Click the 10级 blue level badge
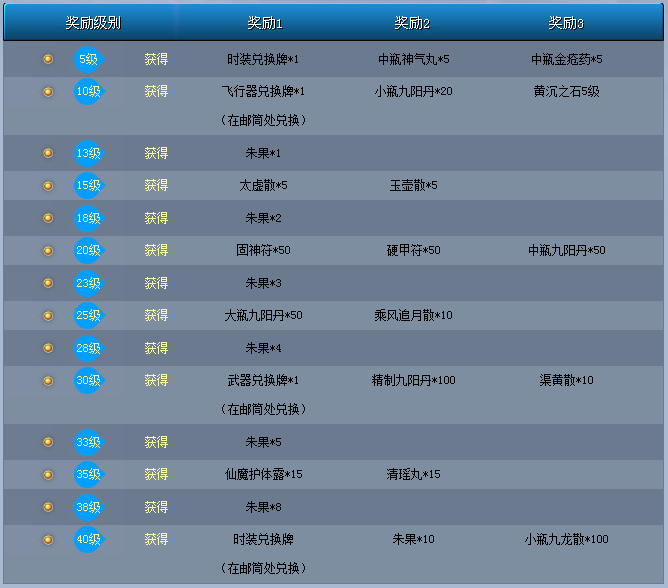668x588 pixels. click(88, 91)
